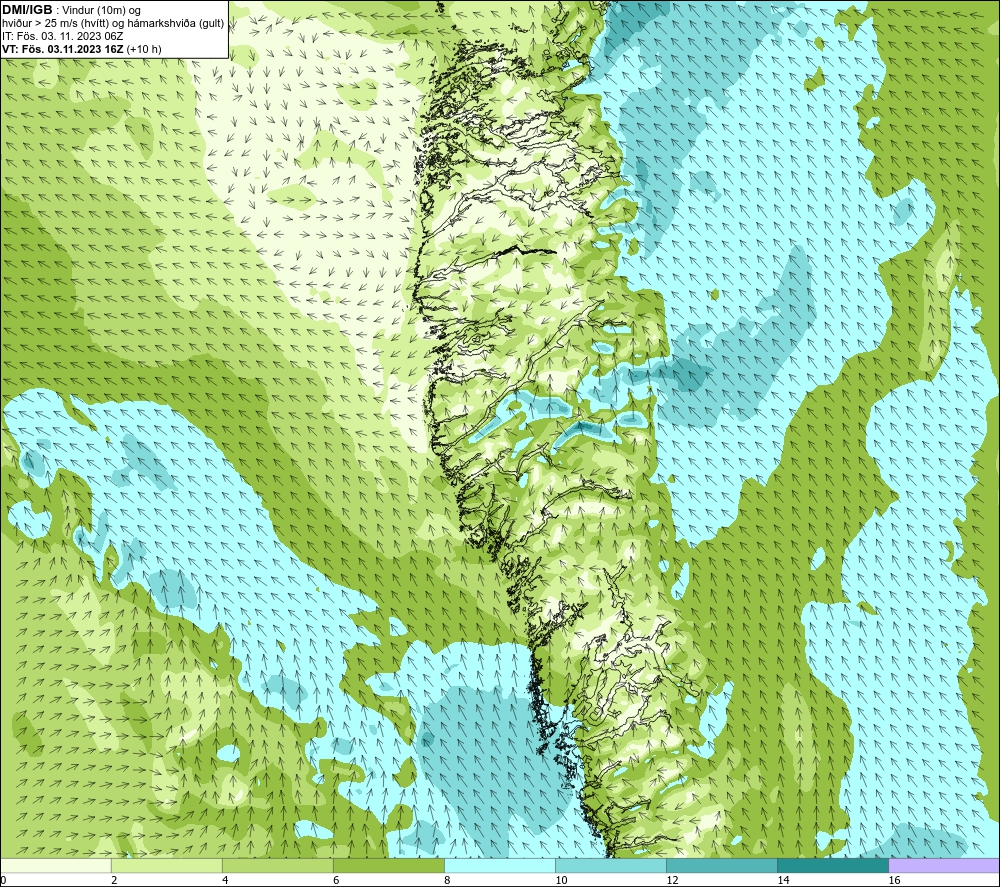Image resolution: width=1000 pixels, height=887 pixels.
Task: Click the scale label '14'
Action: pyautogui.click(x=783, y=881)
